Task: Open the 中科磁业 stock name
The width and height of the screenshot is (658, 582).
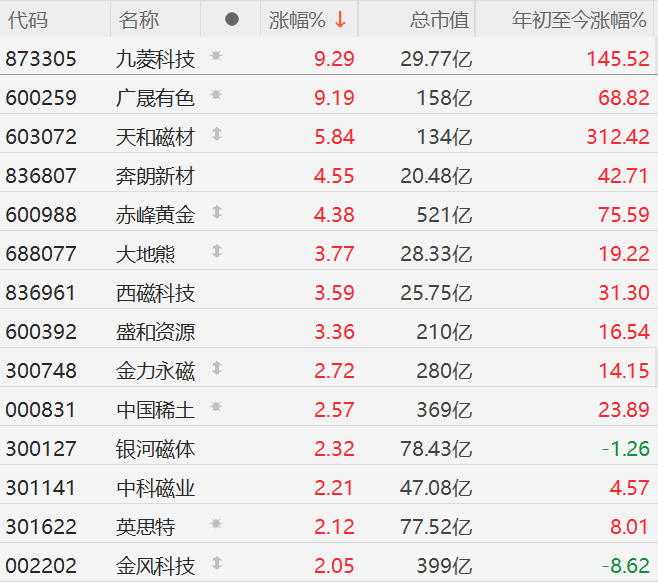Action: pos(155,488)
